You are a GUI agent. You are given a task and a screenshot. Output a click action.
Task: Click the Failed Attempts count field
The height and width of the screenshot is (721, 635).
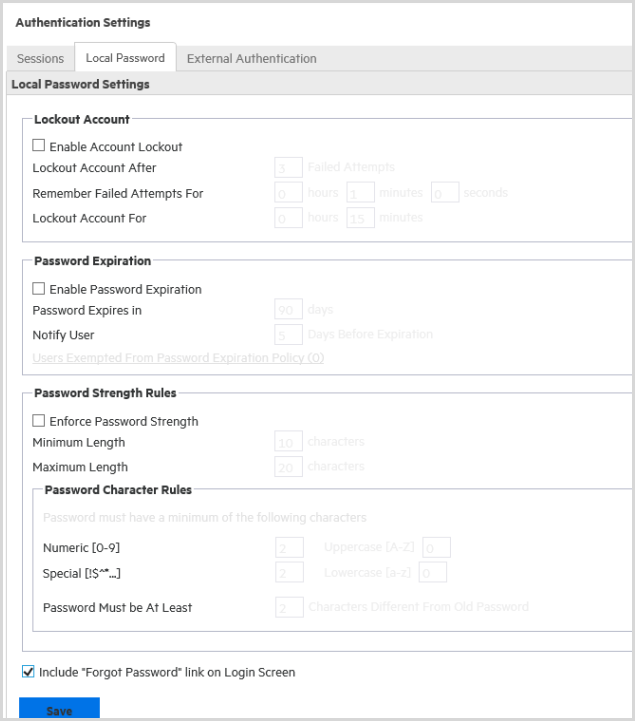tap(288, 168)
